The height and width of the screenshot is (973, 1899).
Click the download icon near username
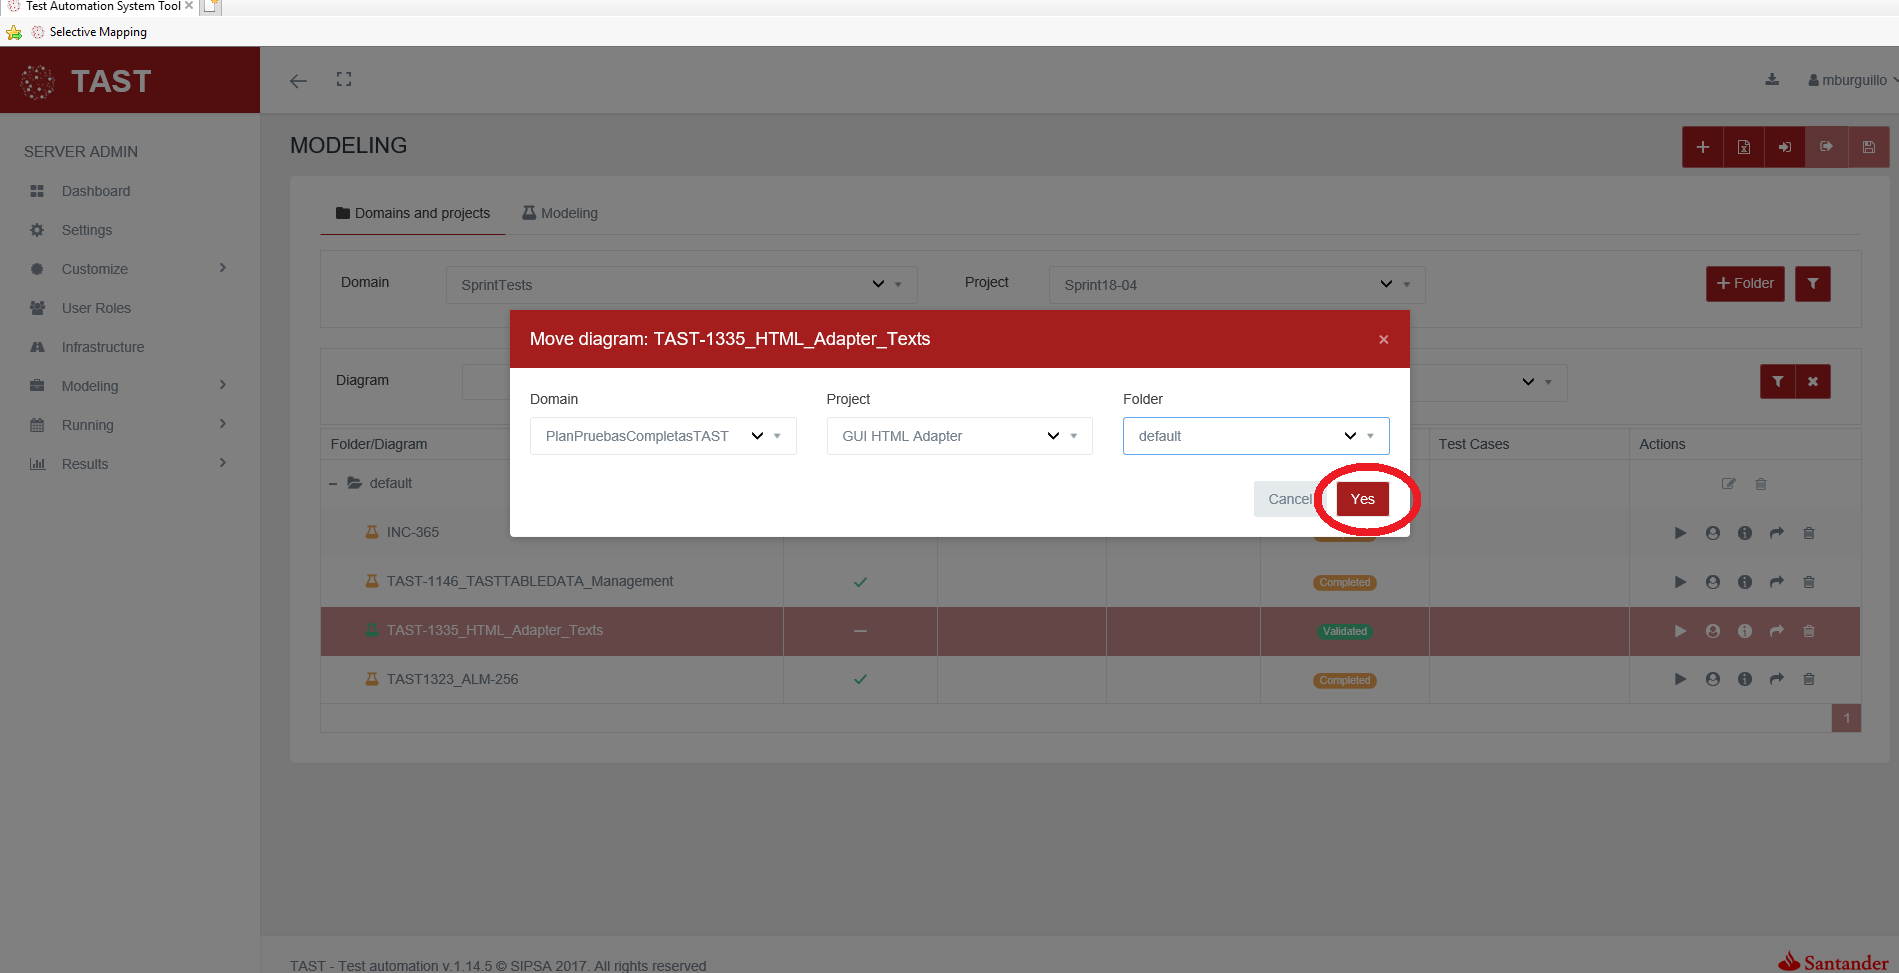(1772, 80)
